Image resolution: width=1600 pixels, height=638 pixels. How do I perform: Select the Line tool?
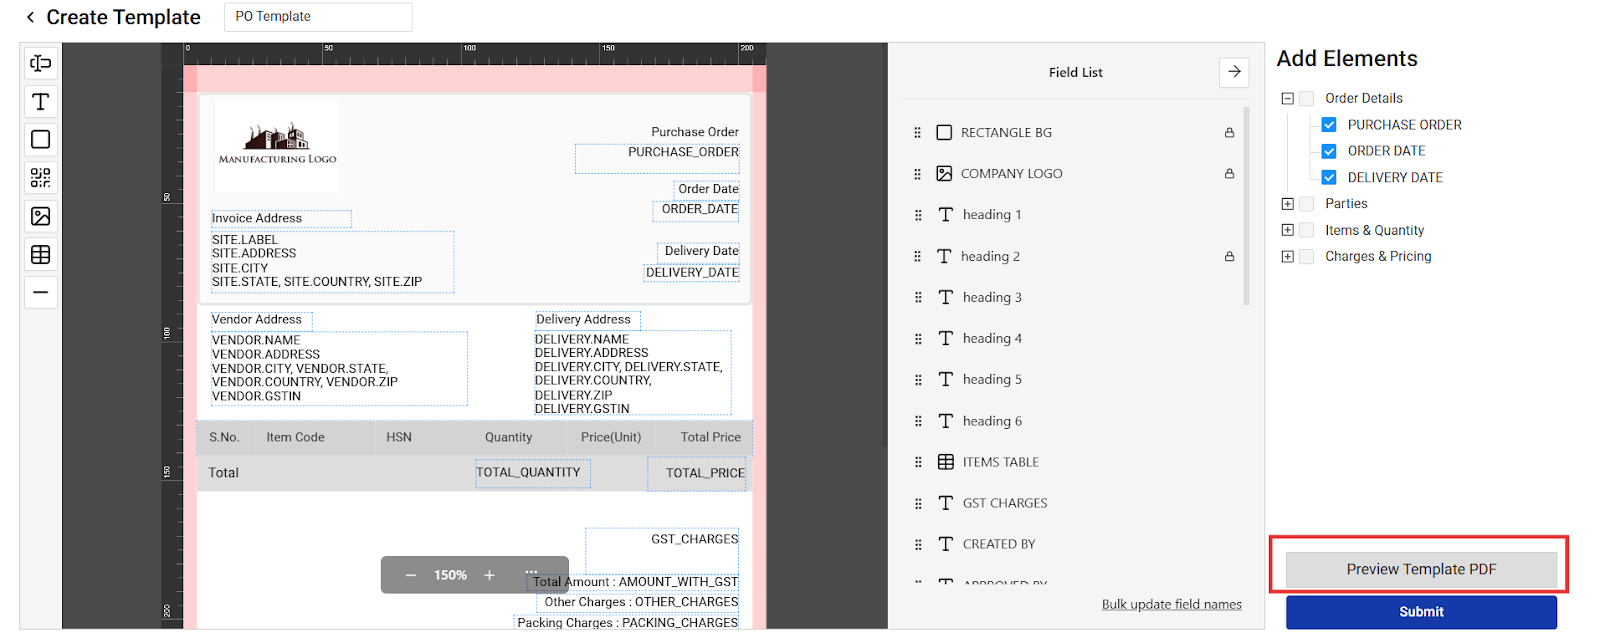[x=41, y=293]
